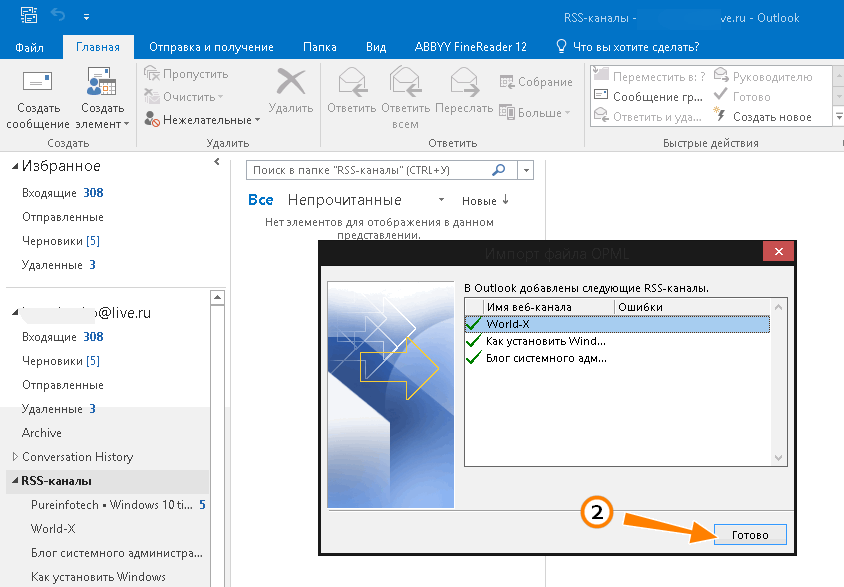844x587 pixels.
Task: Switch to the Вид ribbon tab
Action: (376, 47)
